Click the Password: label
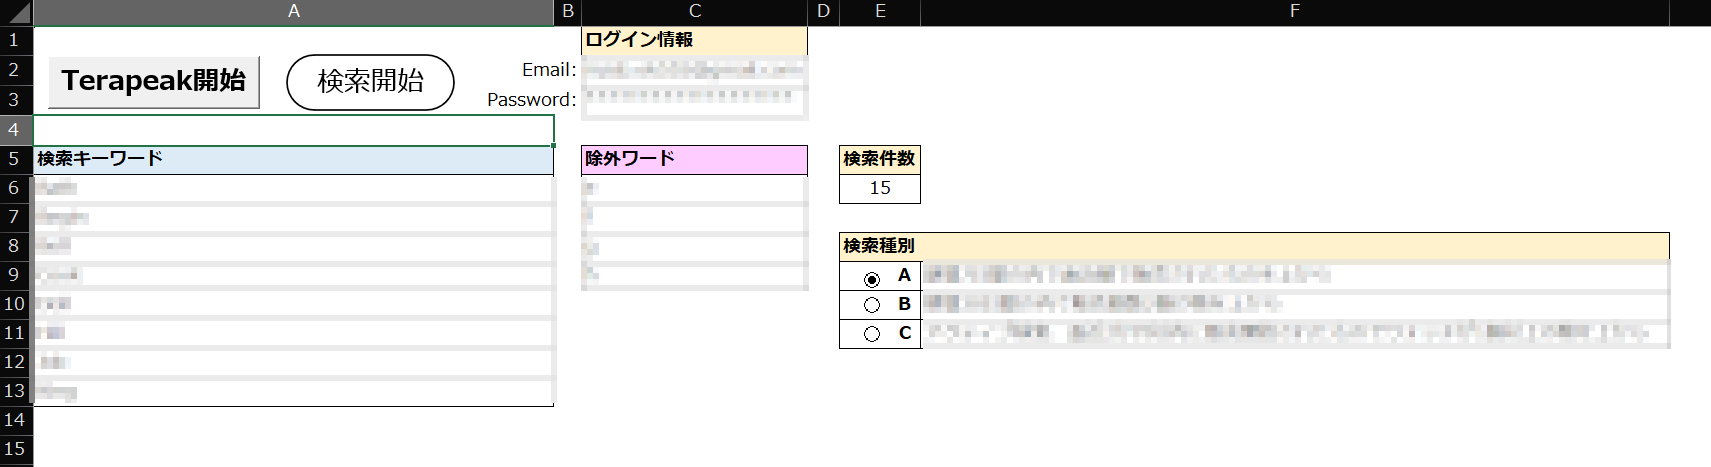This screenshot has width=1711, height=467. [532, 99]
